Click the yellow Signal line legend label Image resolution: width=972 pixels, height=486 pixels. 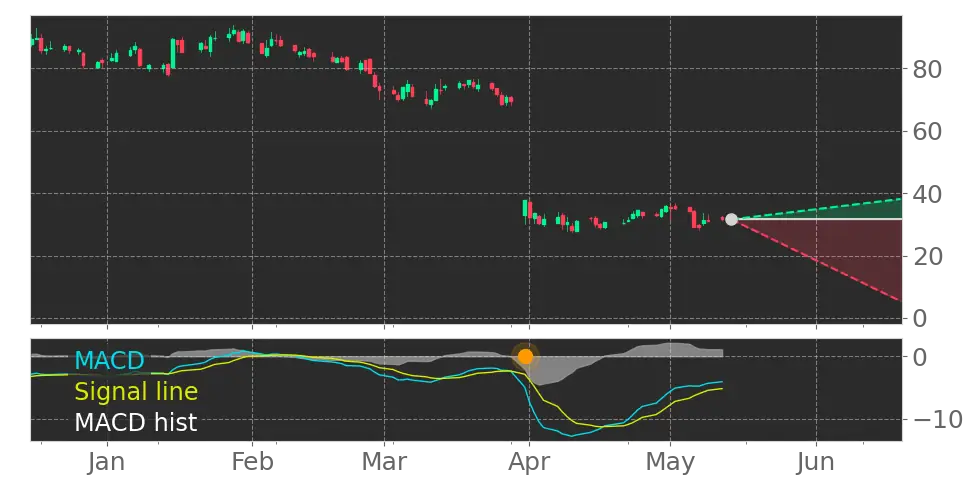click(x=136, y=392)
